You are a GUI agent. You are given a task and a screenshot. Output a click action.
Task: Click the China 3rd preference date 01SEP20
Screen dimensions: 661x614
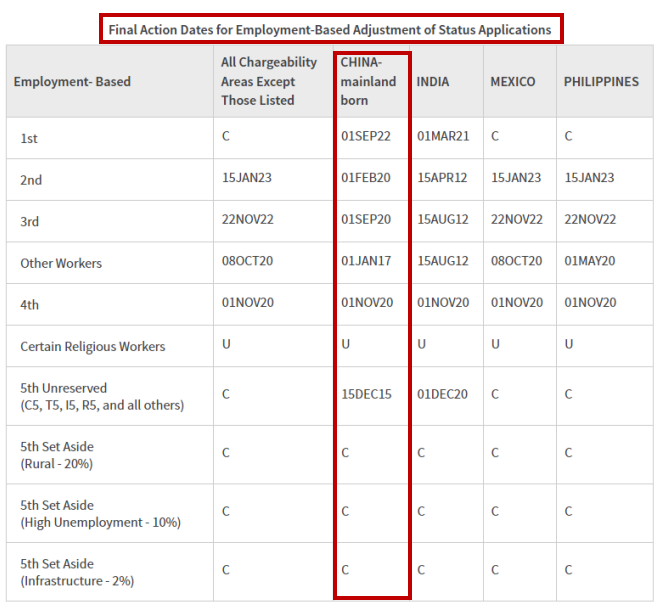[x=366, y=219]
